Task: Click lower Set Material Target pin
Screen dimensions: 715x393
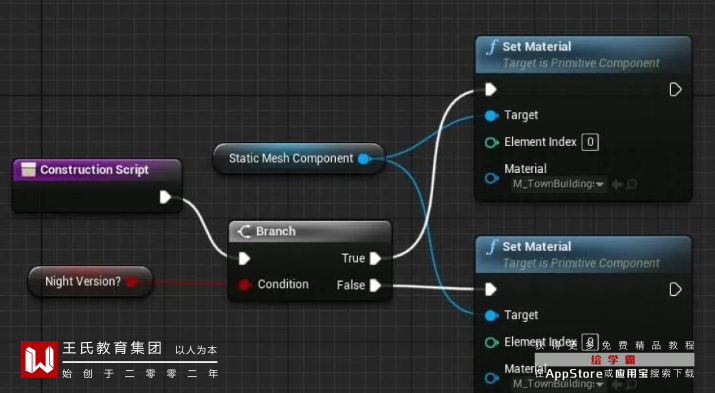Action: tap(491, 315)
